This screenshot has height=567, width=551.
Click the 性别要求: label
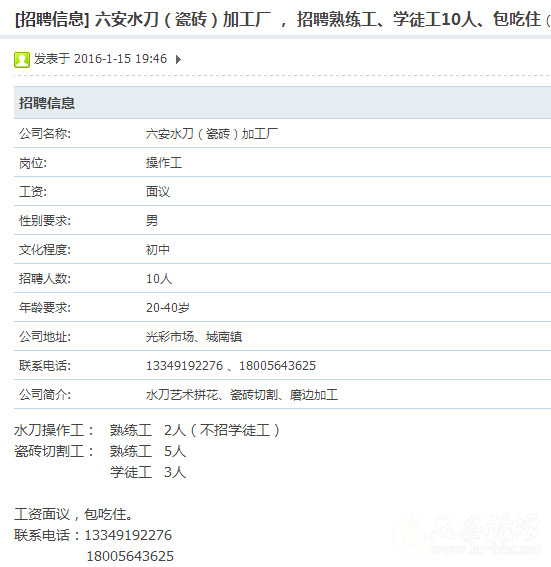45,221
